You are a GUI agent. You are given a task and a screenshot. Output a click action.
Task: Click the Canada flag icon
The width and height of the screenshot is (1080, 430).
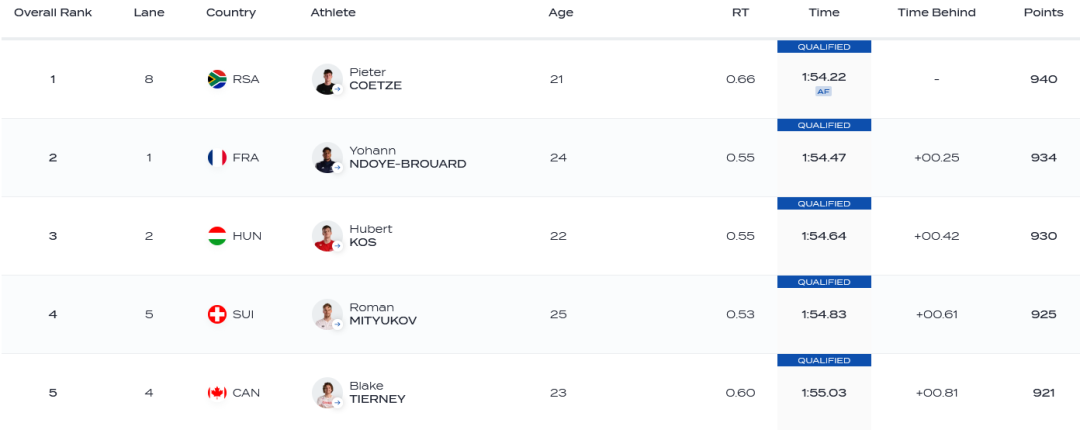[x=216, y=393]
